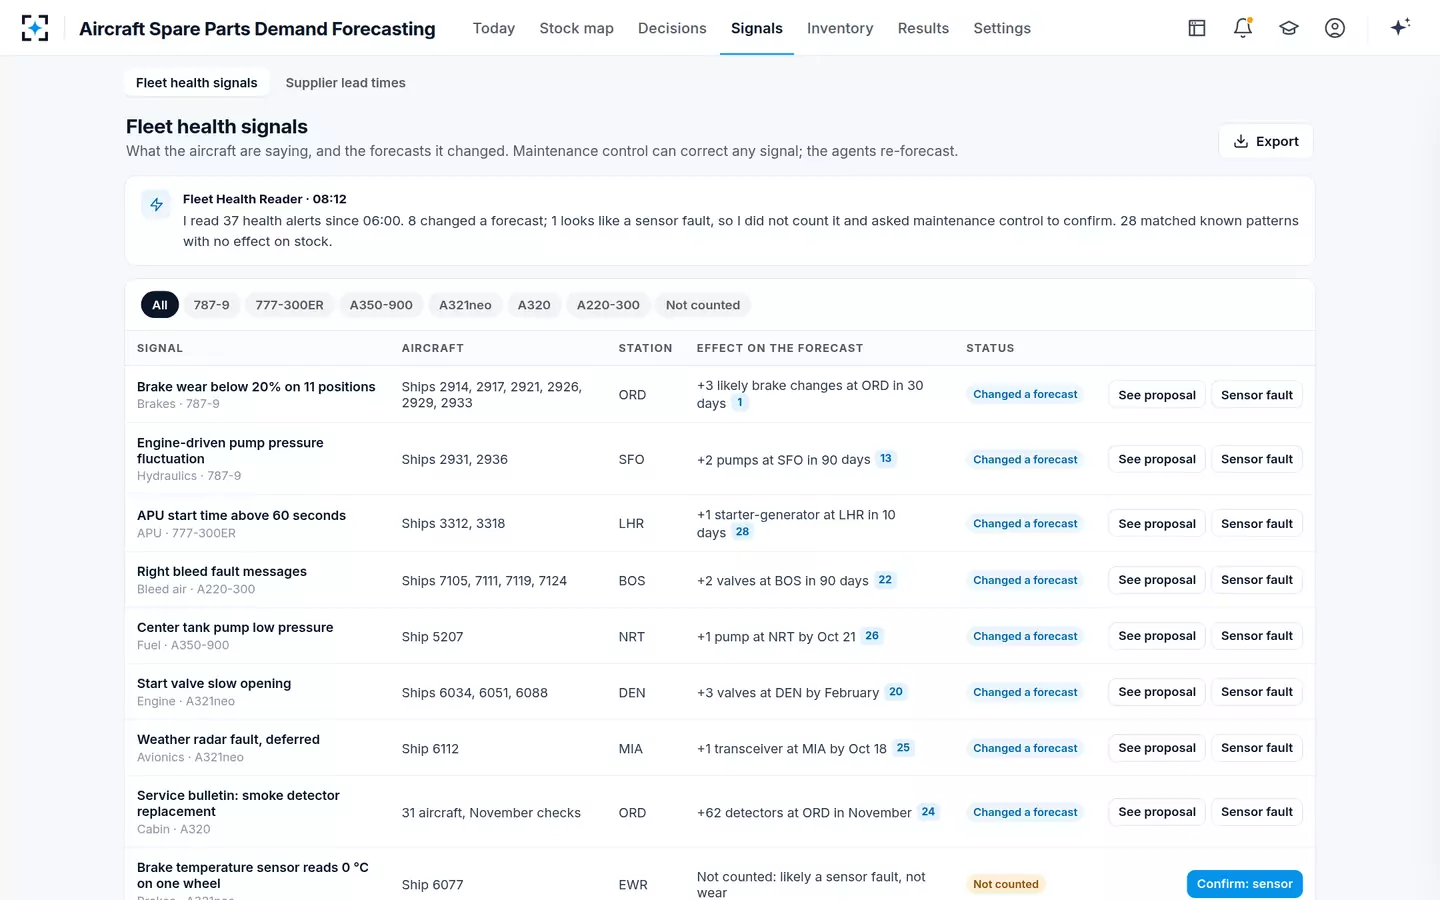The width and height of the screenshot is (1440, 900).
Task: Mark brake wear signal as sensor fault
Action: (1257, 395)
